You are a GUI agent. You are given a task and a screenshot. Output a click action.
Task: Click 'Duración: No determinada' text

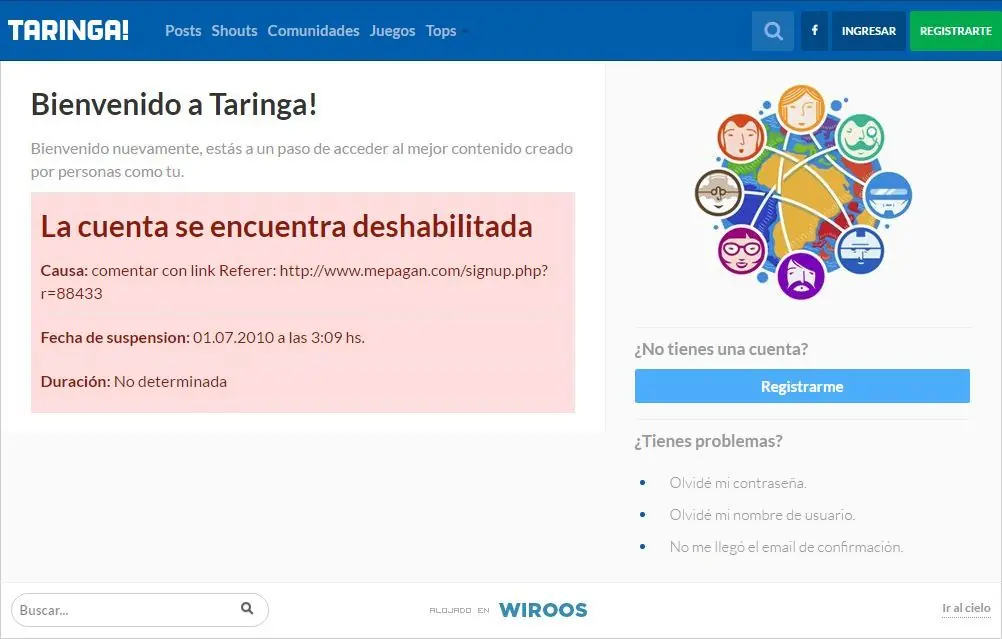tap(134, 381)
